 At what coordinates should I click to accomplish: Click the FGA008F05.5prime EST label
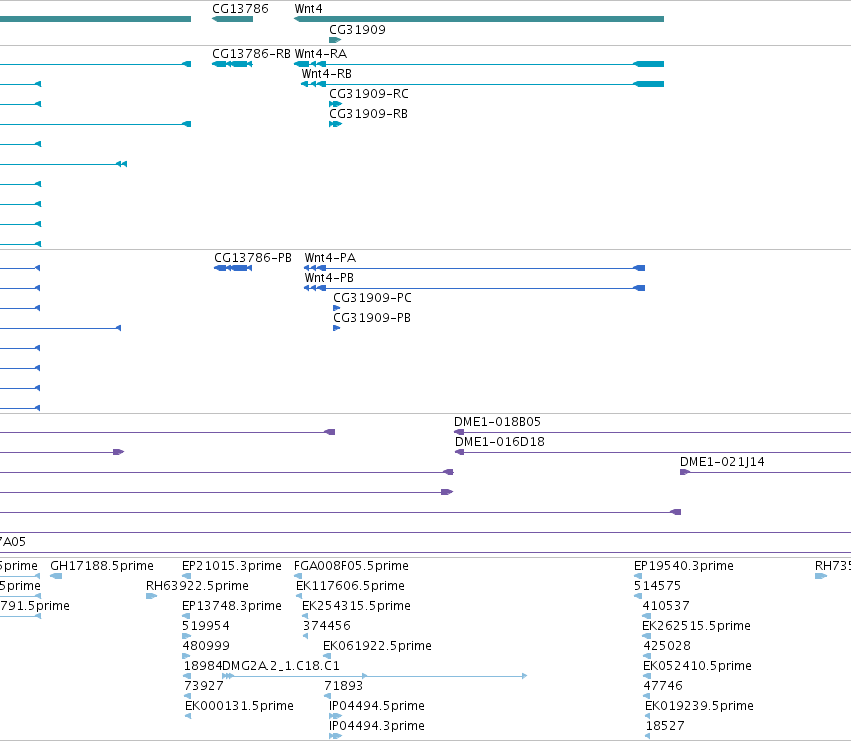tap(351, 566)
